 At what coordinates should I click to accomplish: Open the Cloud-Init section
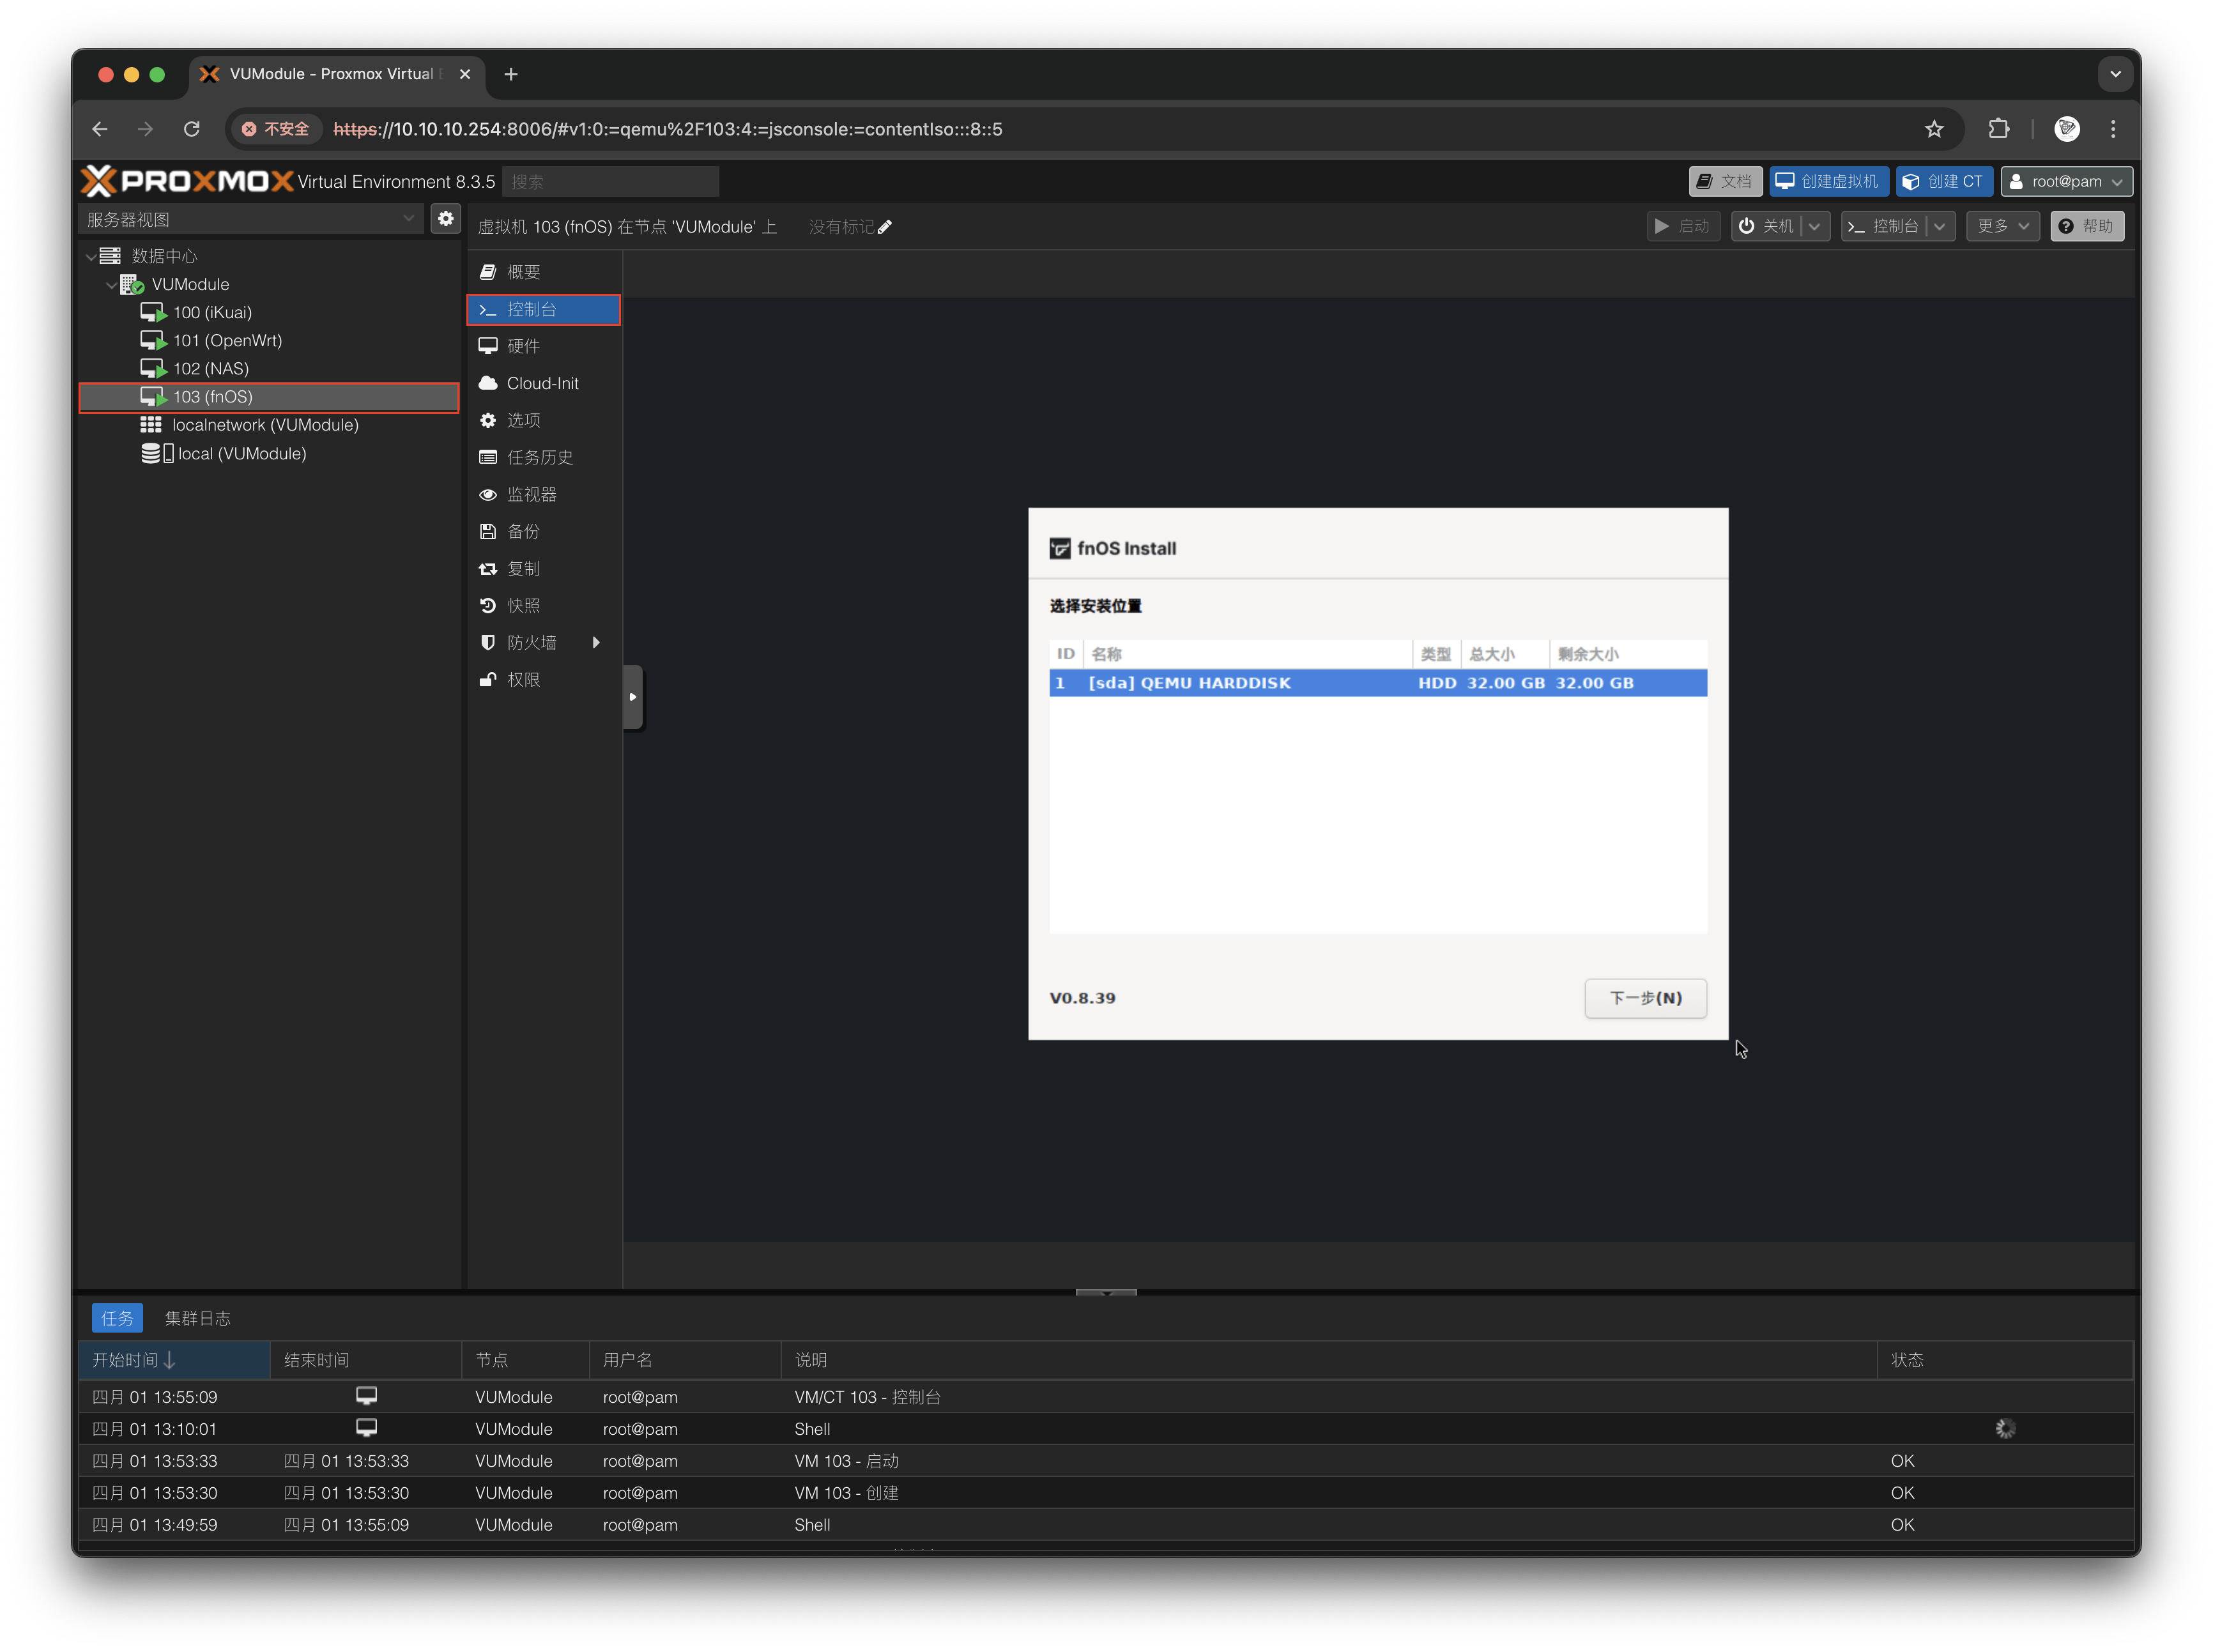point(542,383)
